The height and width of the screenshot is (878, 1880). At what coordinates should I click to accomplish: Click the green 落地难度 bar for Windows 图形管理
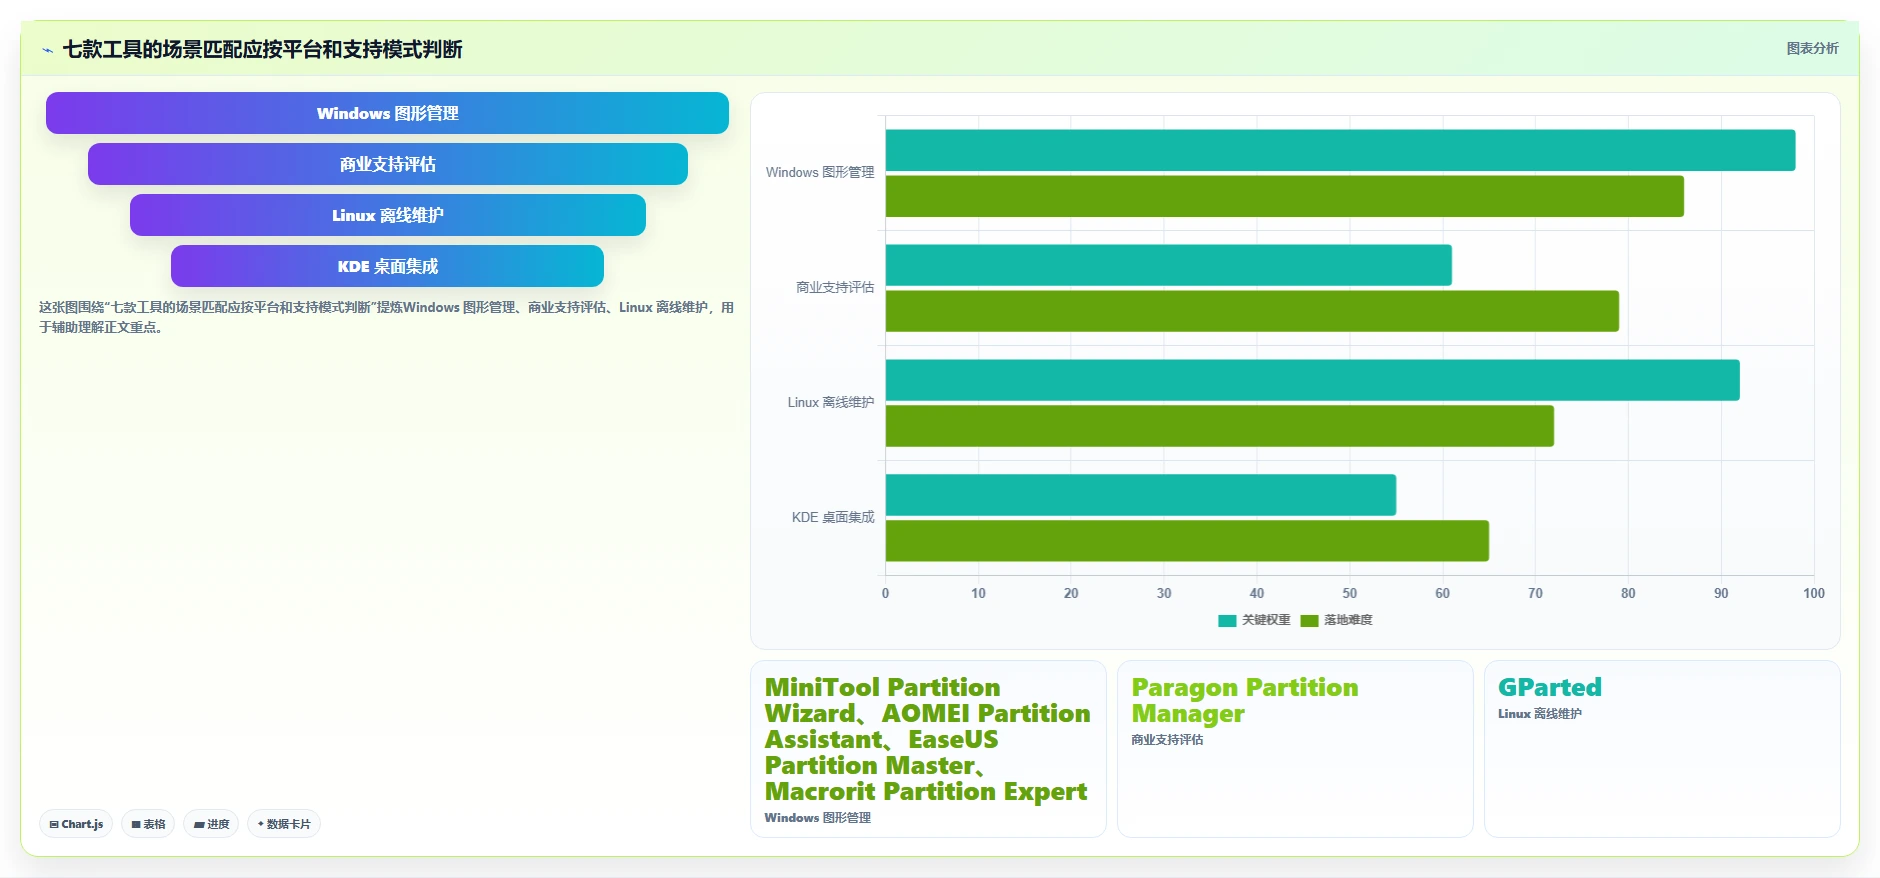[x=1284, y=196]
